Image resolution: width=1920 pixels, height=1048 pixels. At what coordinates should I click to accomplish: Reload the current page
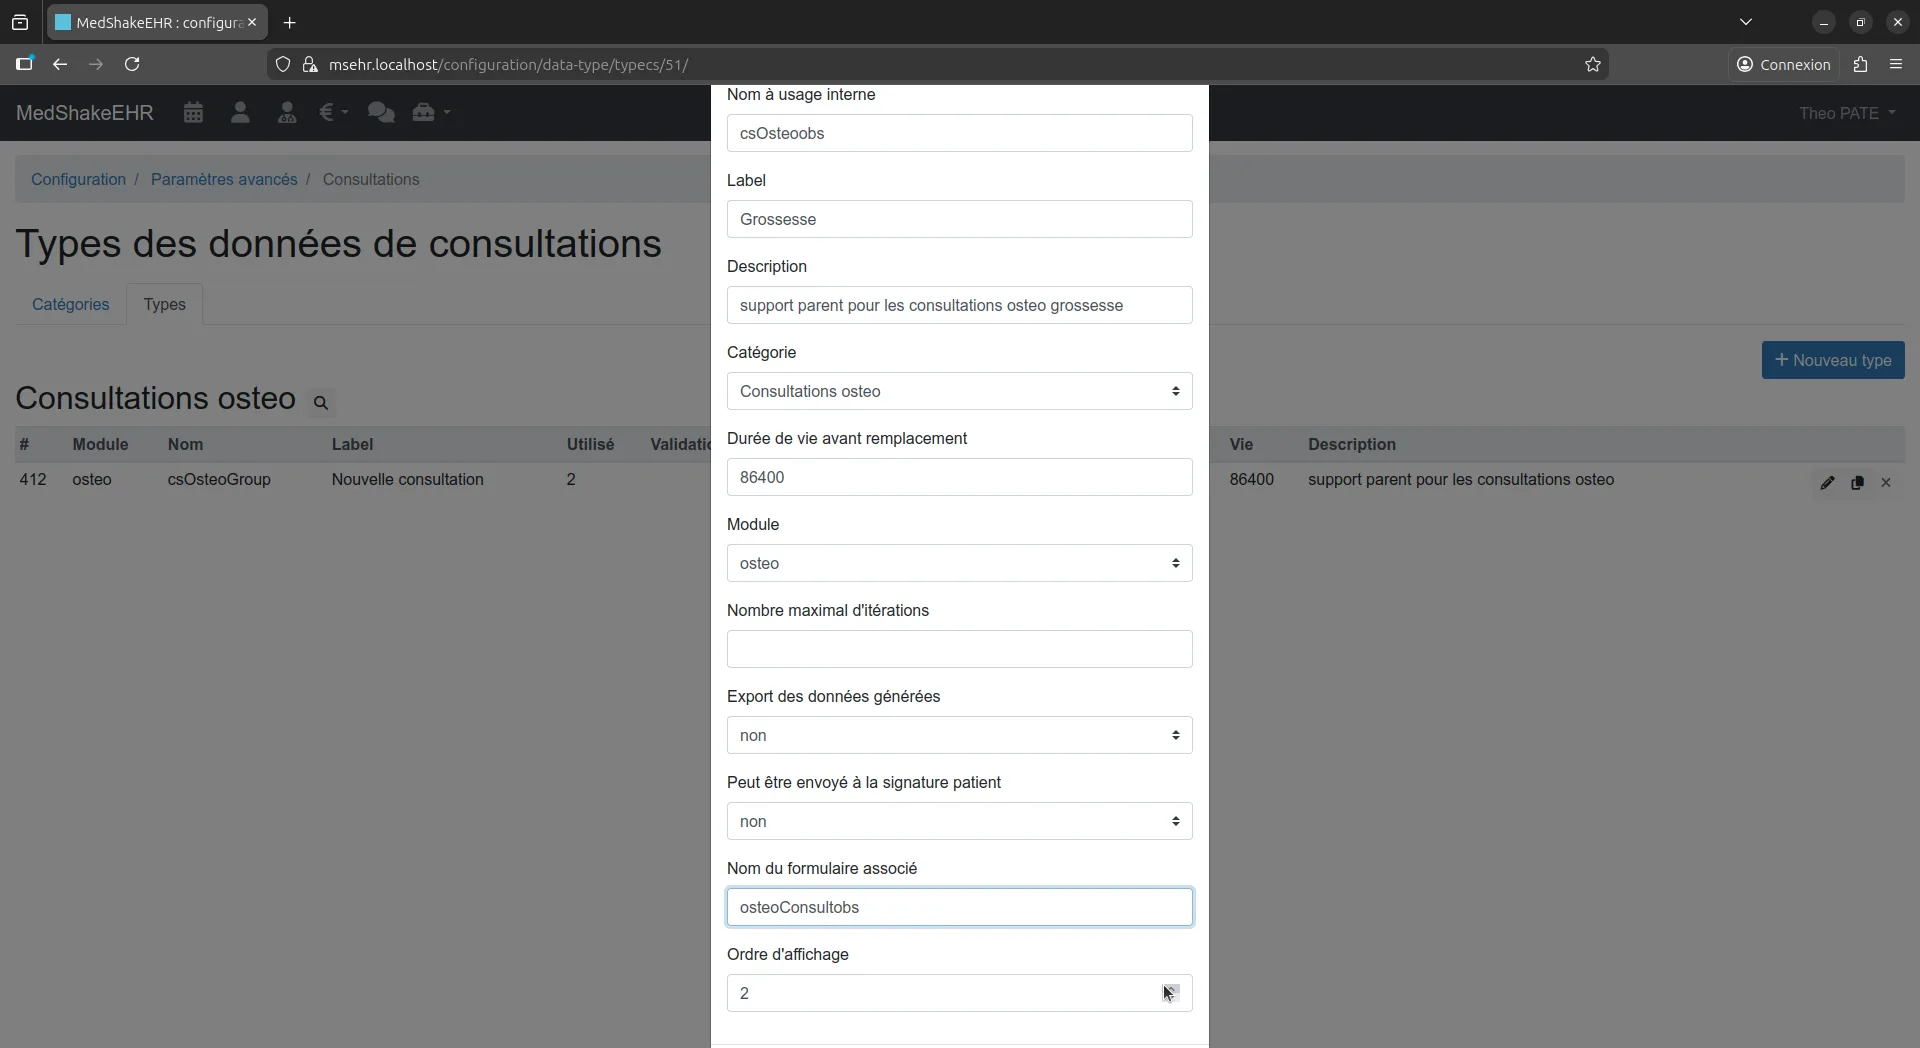[x=132, y=64]
